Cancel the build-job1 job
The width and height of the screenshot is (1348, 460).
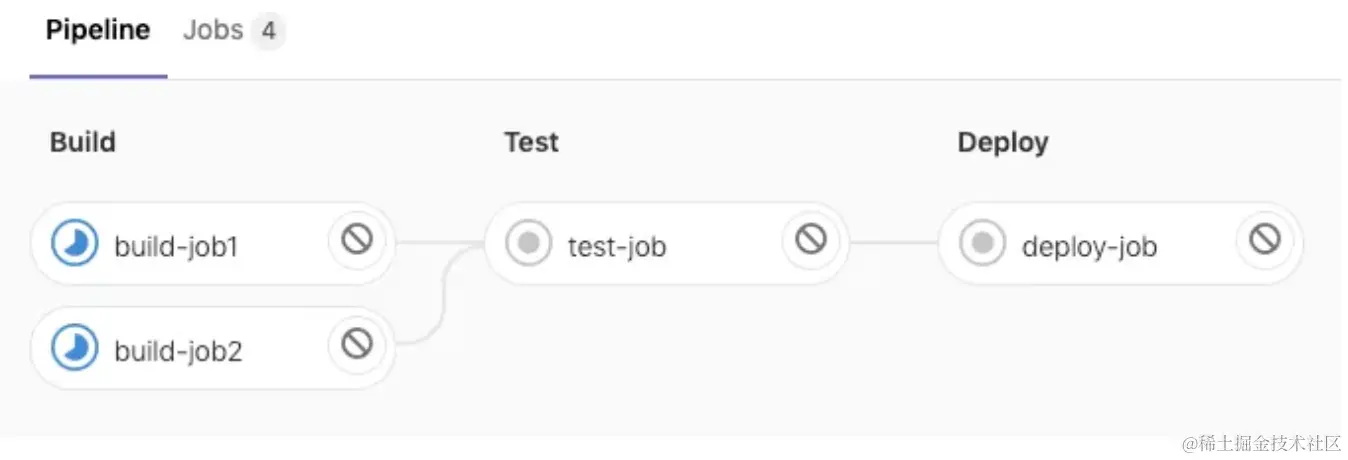click(x=357, y=239)
